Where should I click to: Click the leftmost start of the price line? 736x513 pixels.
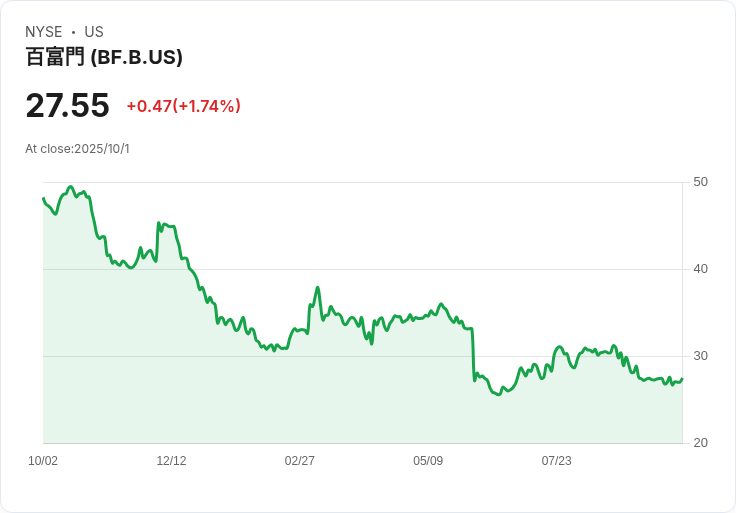point(43,198)
